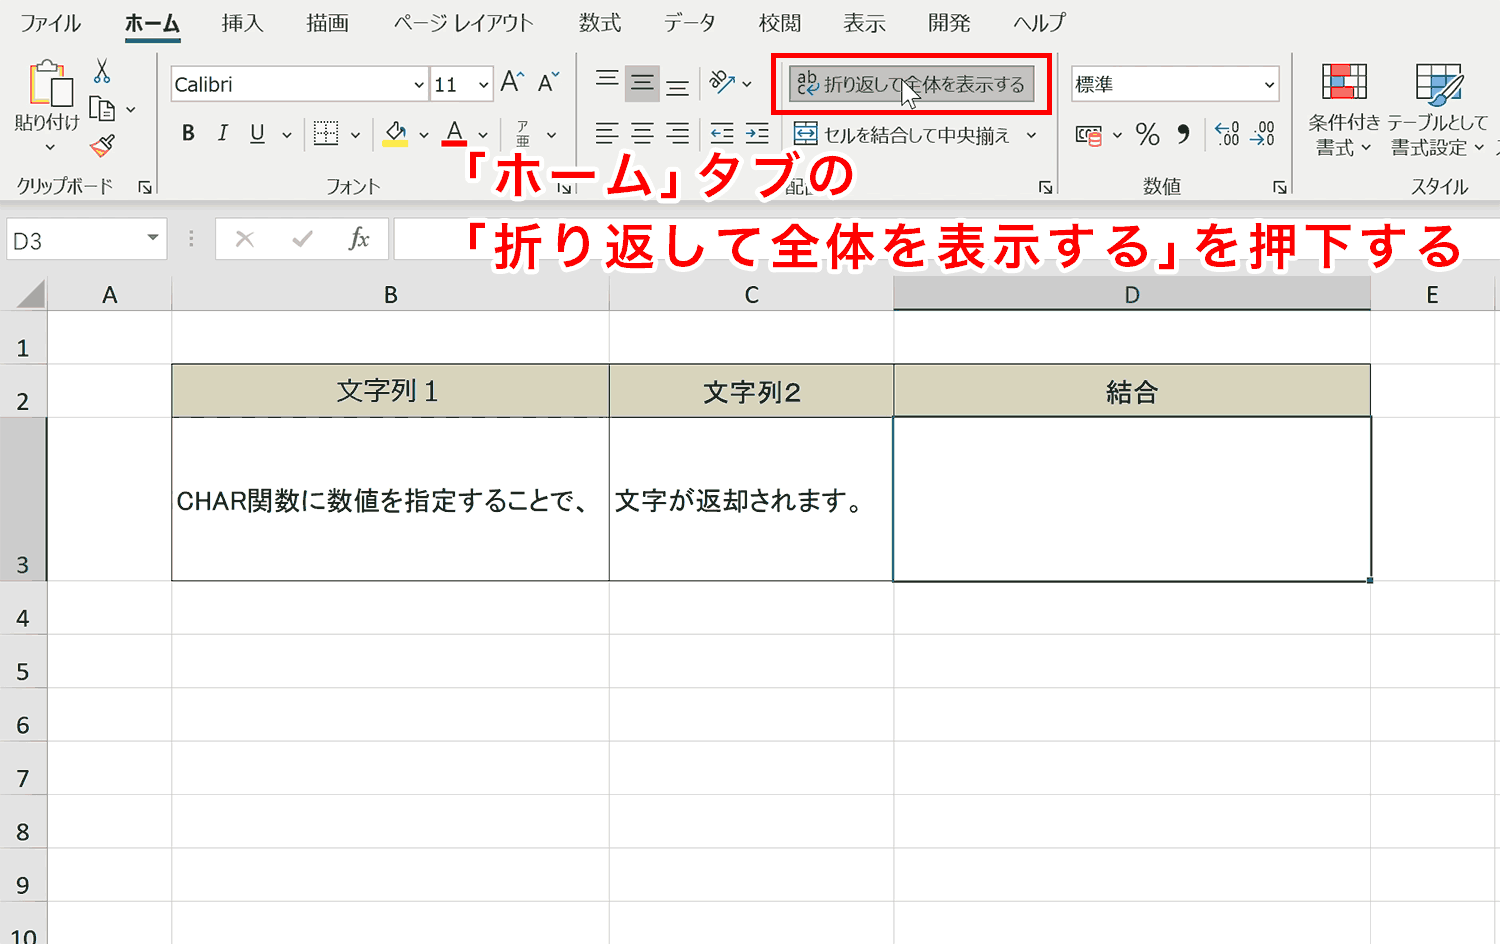Image resolution: width=1500 pixels, height=944 pixels.
Task: Open テーブルとして書式設定 format as table
Action: [1438, 110]
